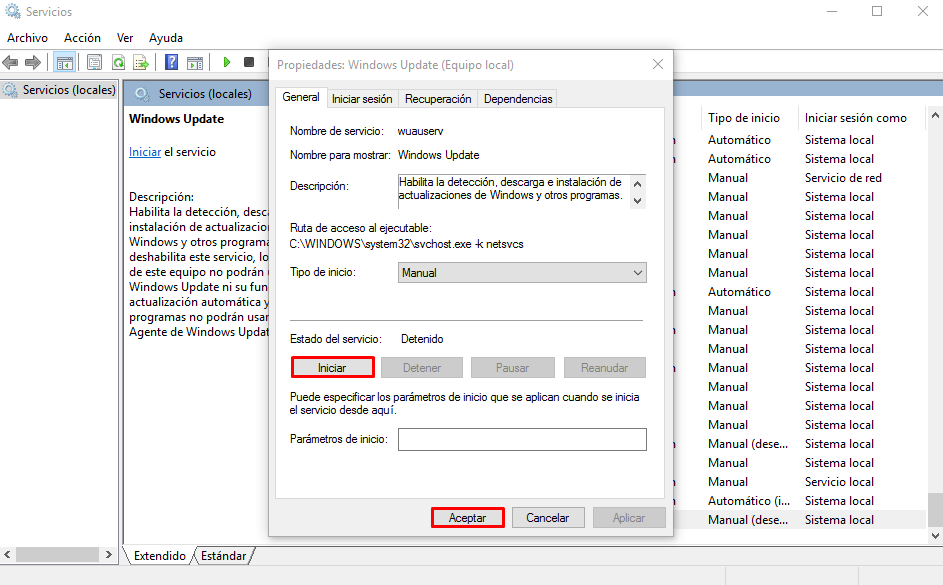The width and height of the screenshot is (943, 585).
Task: Open the Properties toolbar icon
Action: [x=94, y=62]
